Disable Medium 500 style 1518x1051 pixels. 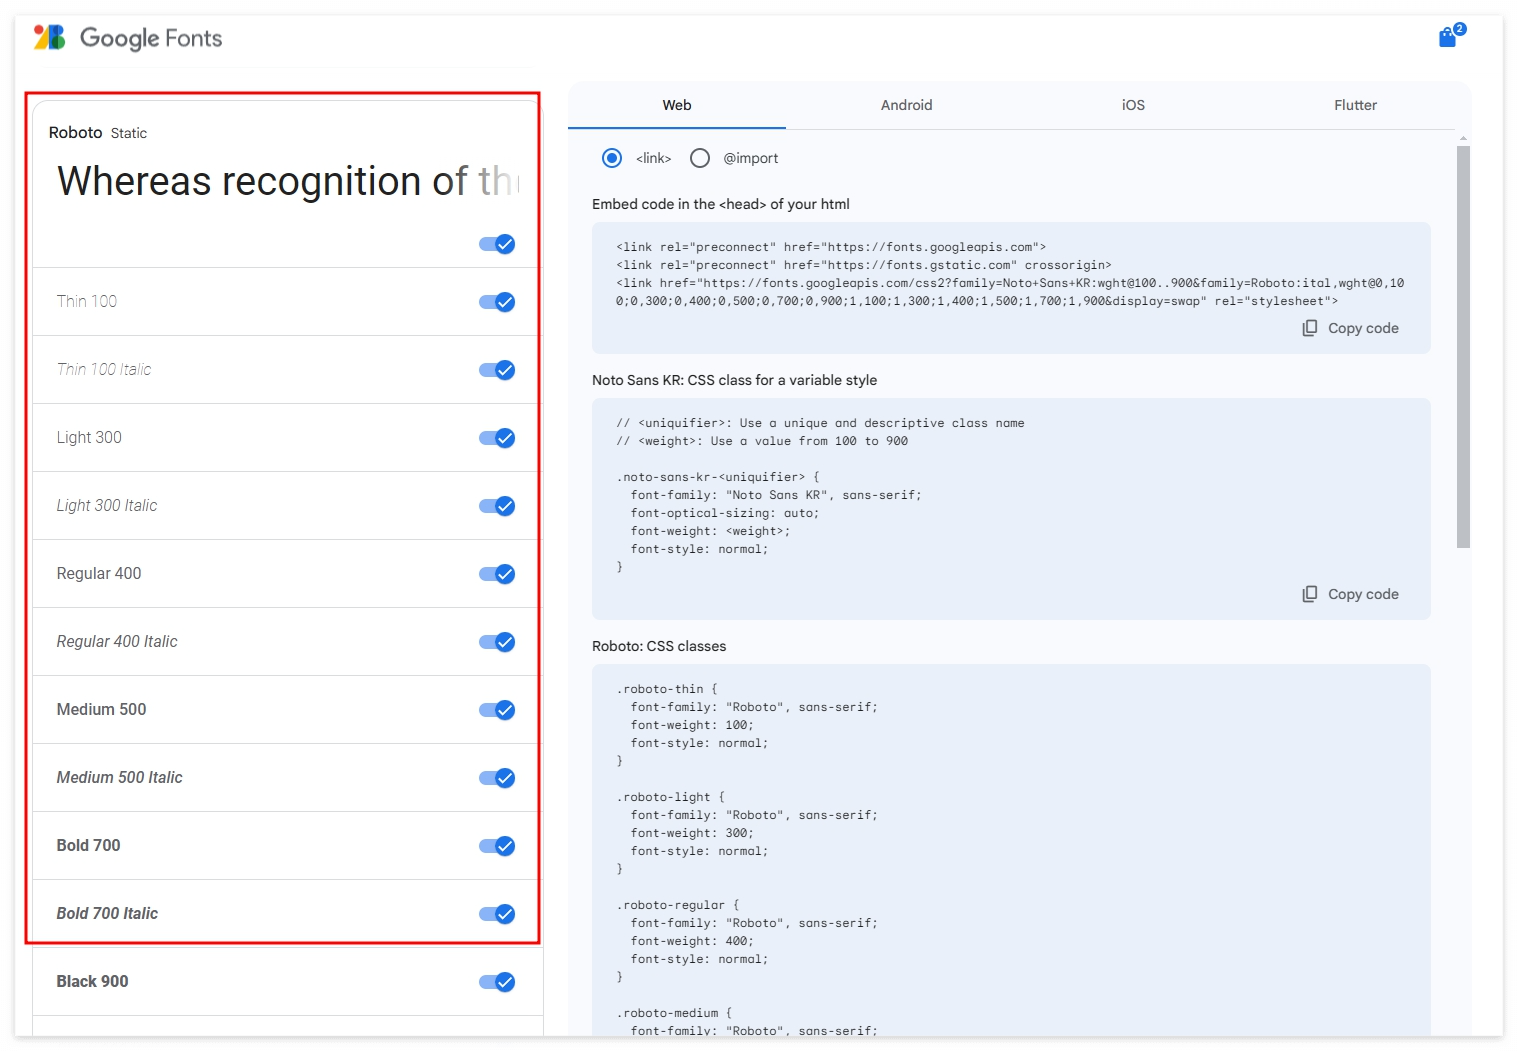(x=497, y=710)
